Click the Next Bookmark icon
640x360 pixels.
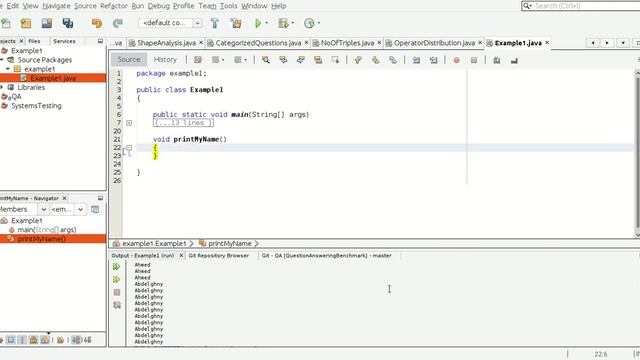tap(375, 60)
